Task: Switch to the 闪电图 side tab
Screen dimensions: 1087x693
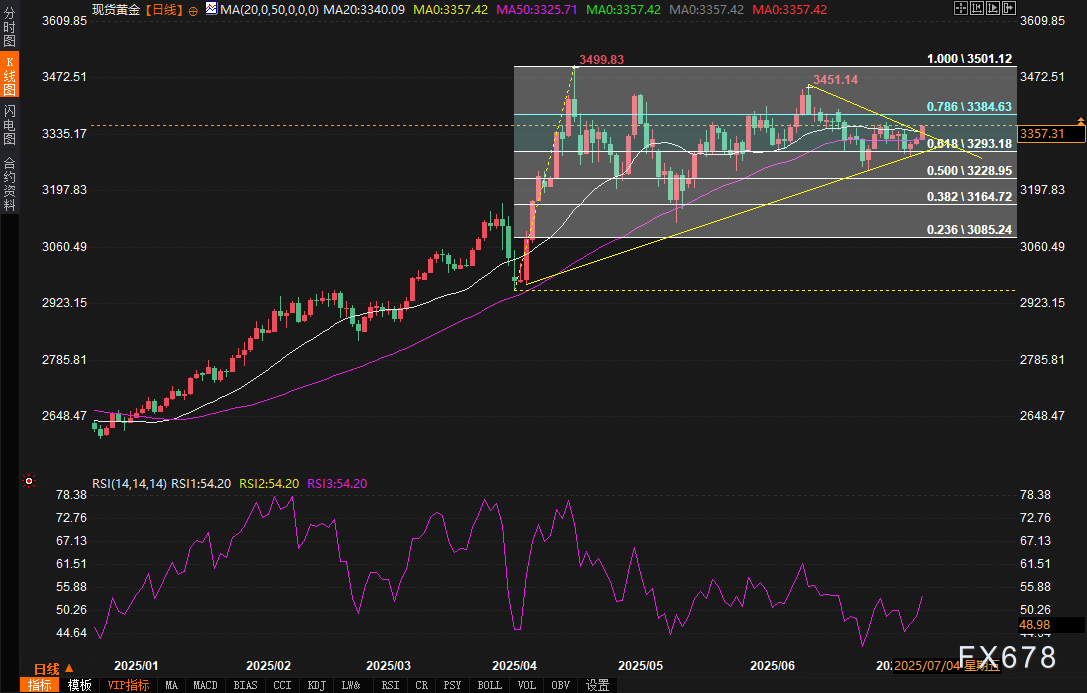Action: (x=9, y=124)
